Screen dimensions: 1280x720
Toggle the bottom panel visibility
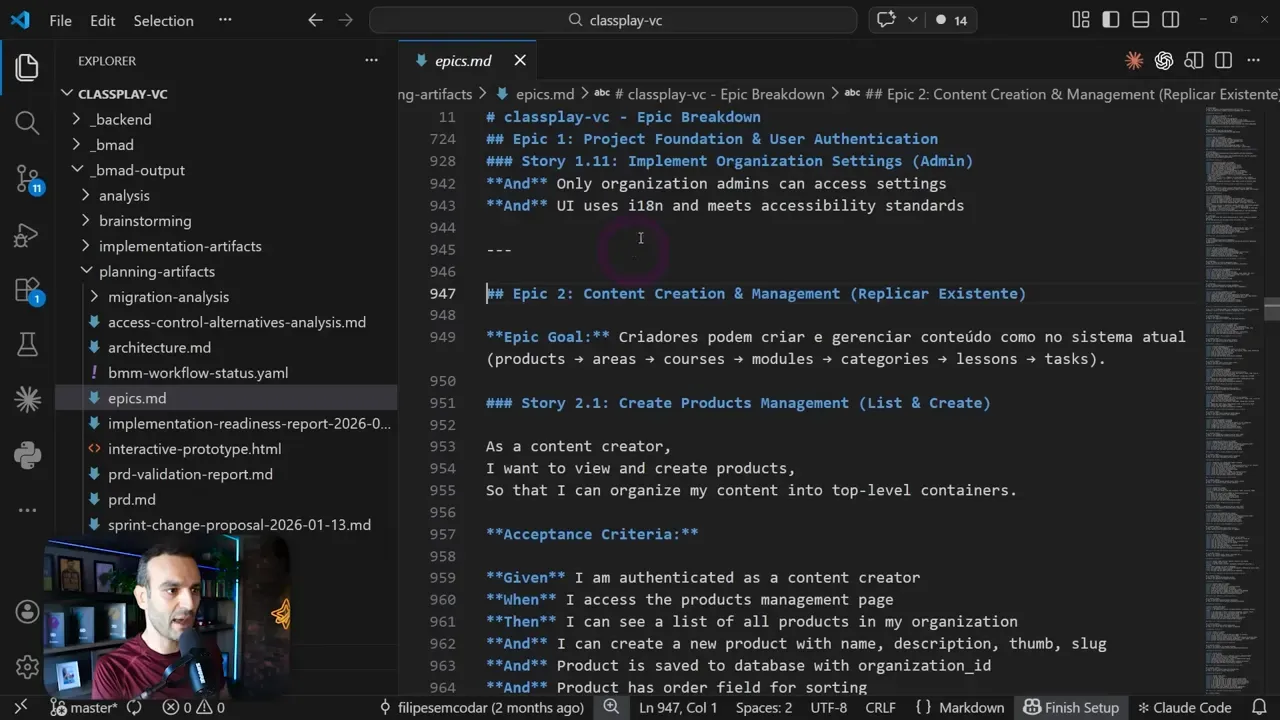[x=1140, y=19]
